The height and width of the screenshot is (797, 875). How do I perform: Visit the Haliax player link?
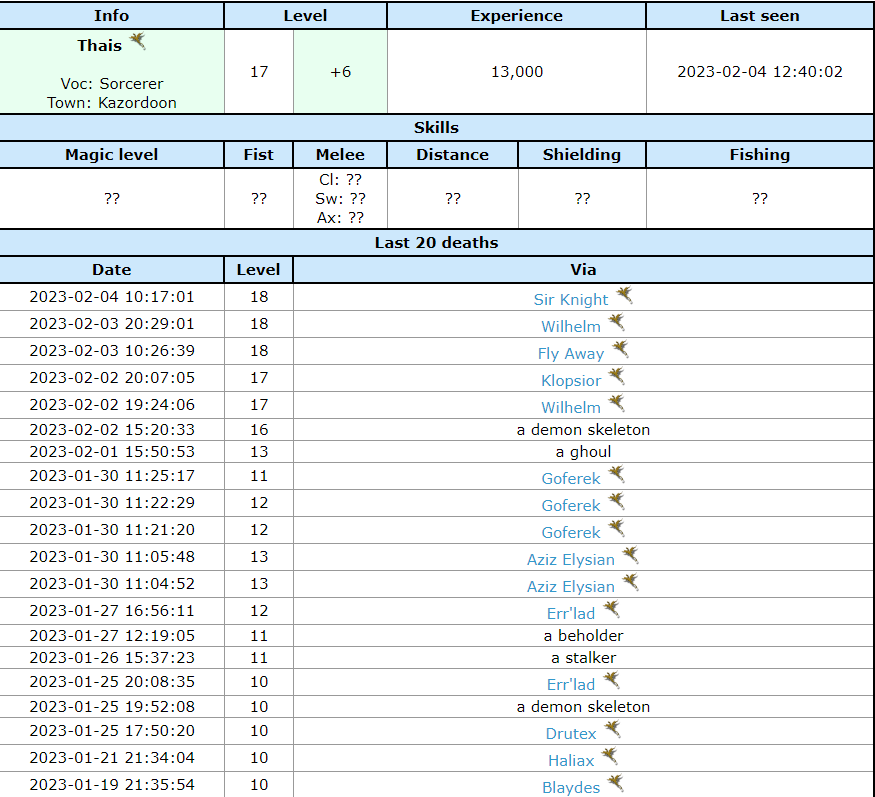571,761
